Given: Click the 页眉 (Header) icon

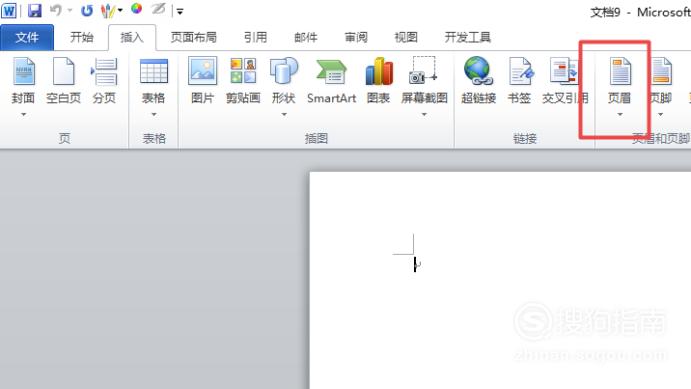Looking at the screenshot, I should 620,72.
